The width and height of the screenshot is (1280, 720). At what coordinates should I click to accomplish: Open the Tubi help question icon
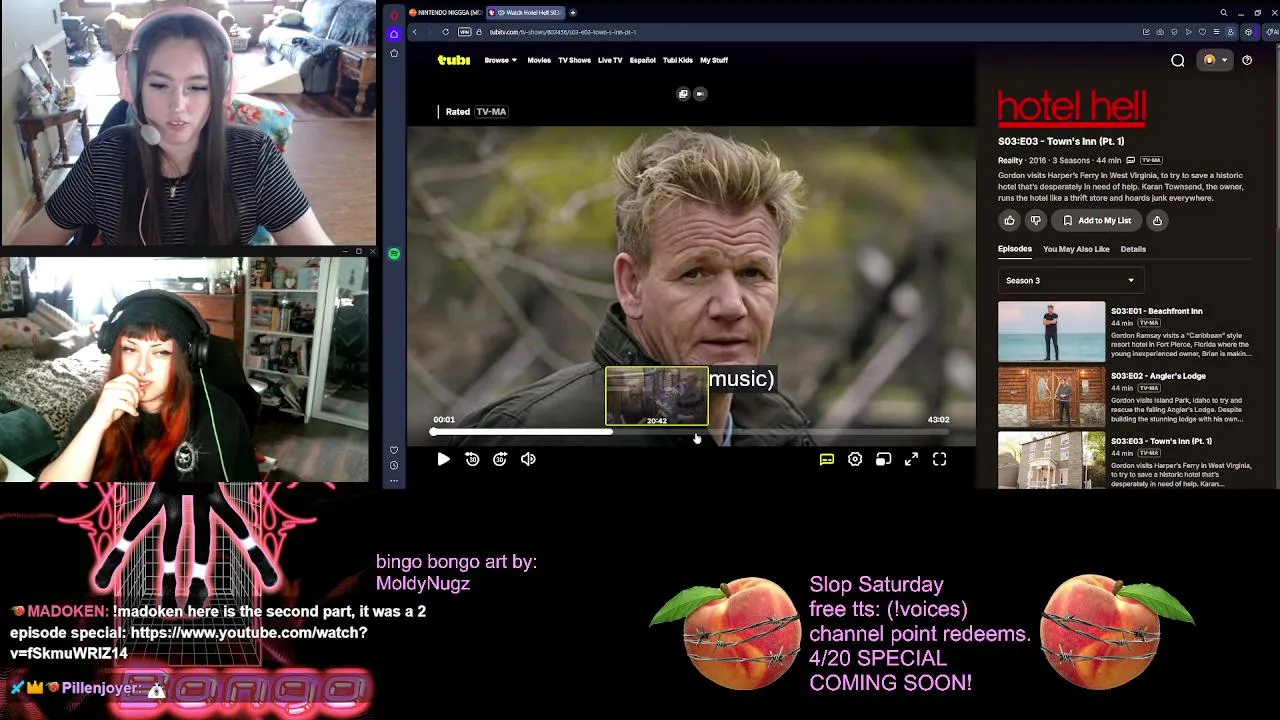1247,60
